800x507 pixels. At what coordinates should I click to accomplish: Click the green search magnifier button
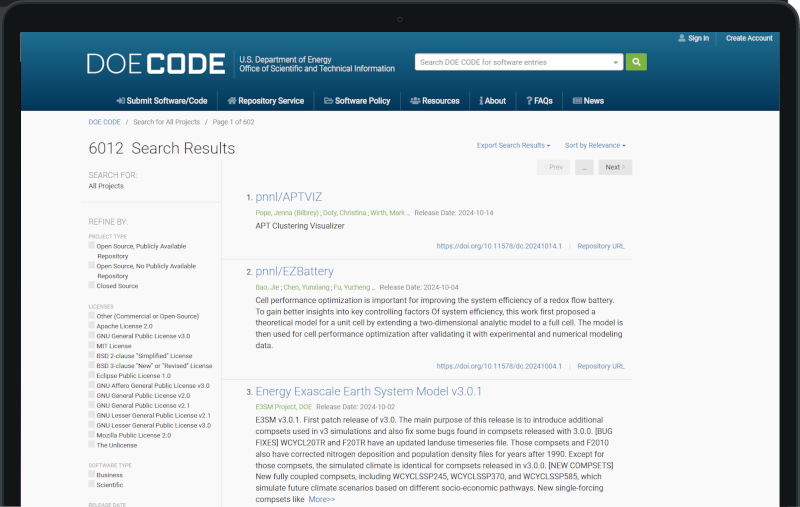click(636, 62)
